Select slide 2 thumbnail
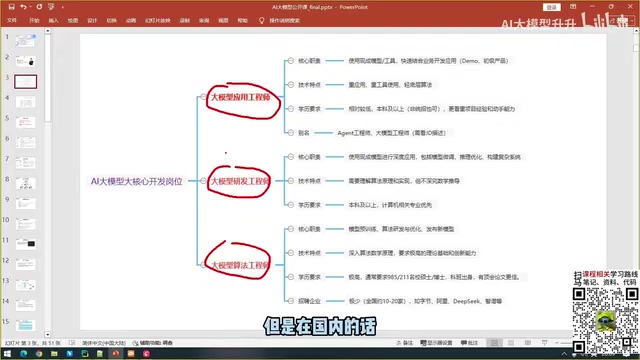Image resolution: width=640 pixels, height=360 pixels. [25, 61]
